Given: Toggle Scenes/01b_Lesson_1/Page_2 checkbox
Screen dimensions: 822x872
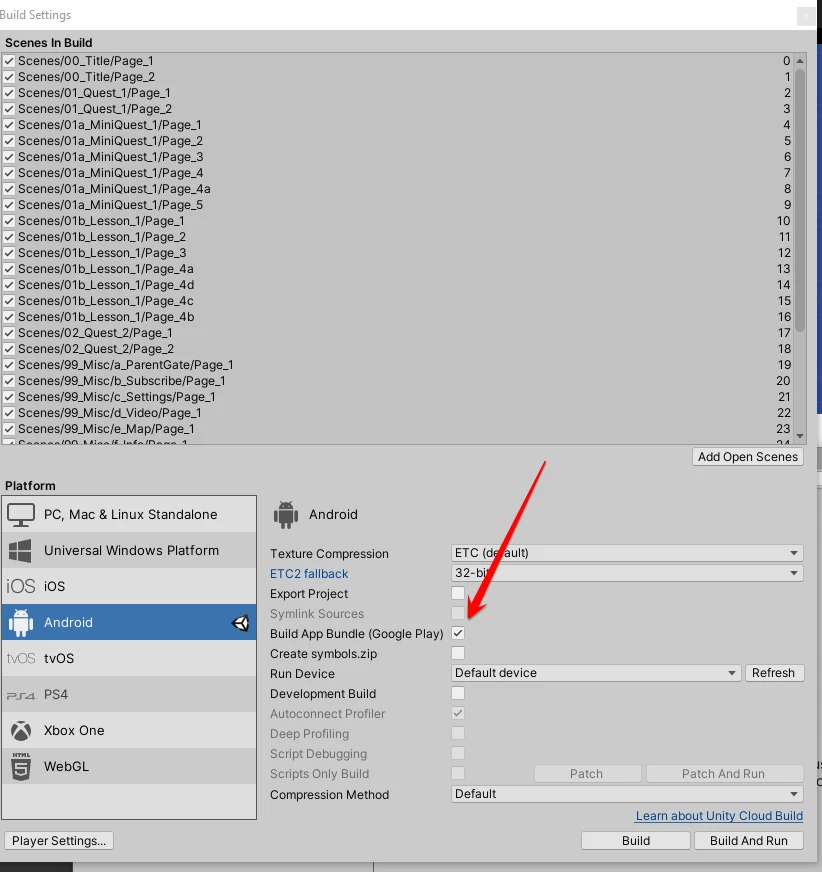Looking at the screenshot, I should [x=9, y=237].
